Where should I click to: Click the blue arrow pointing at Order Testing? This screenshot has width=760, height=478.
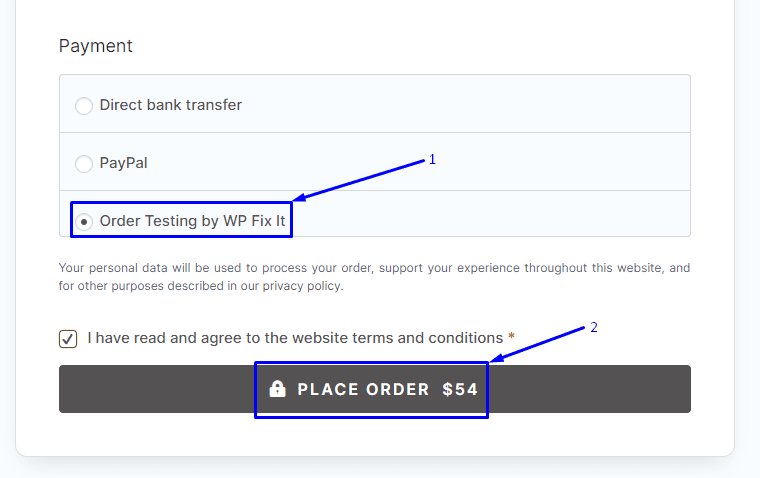click(x=360, y=180)
